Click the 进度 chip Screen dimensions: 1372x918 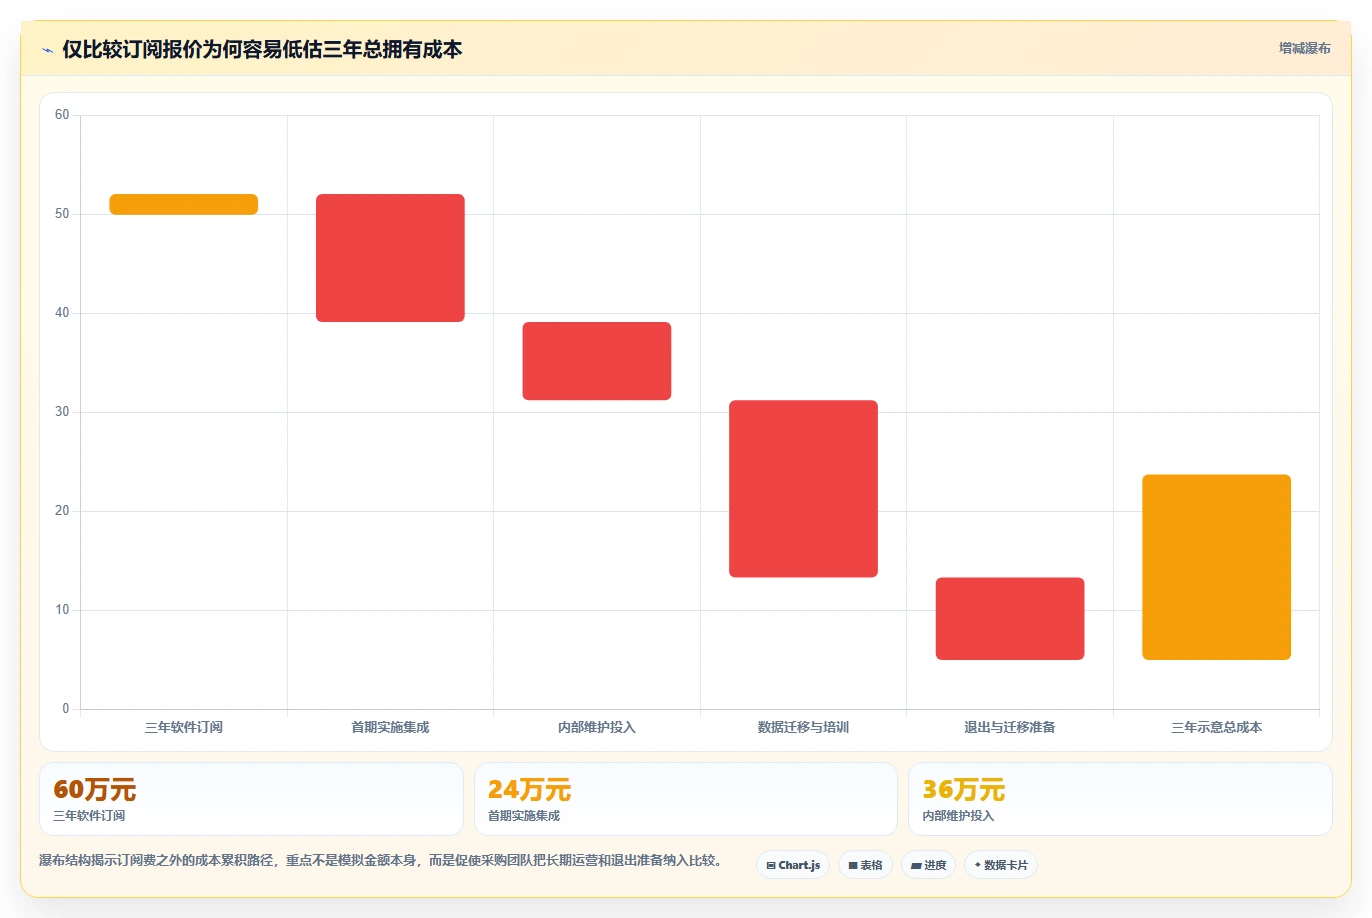(929, 865)
